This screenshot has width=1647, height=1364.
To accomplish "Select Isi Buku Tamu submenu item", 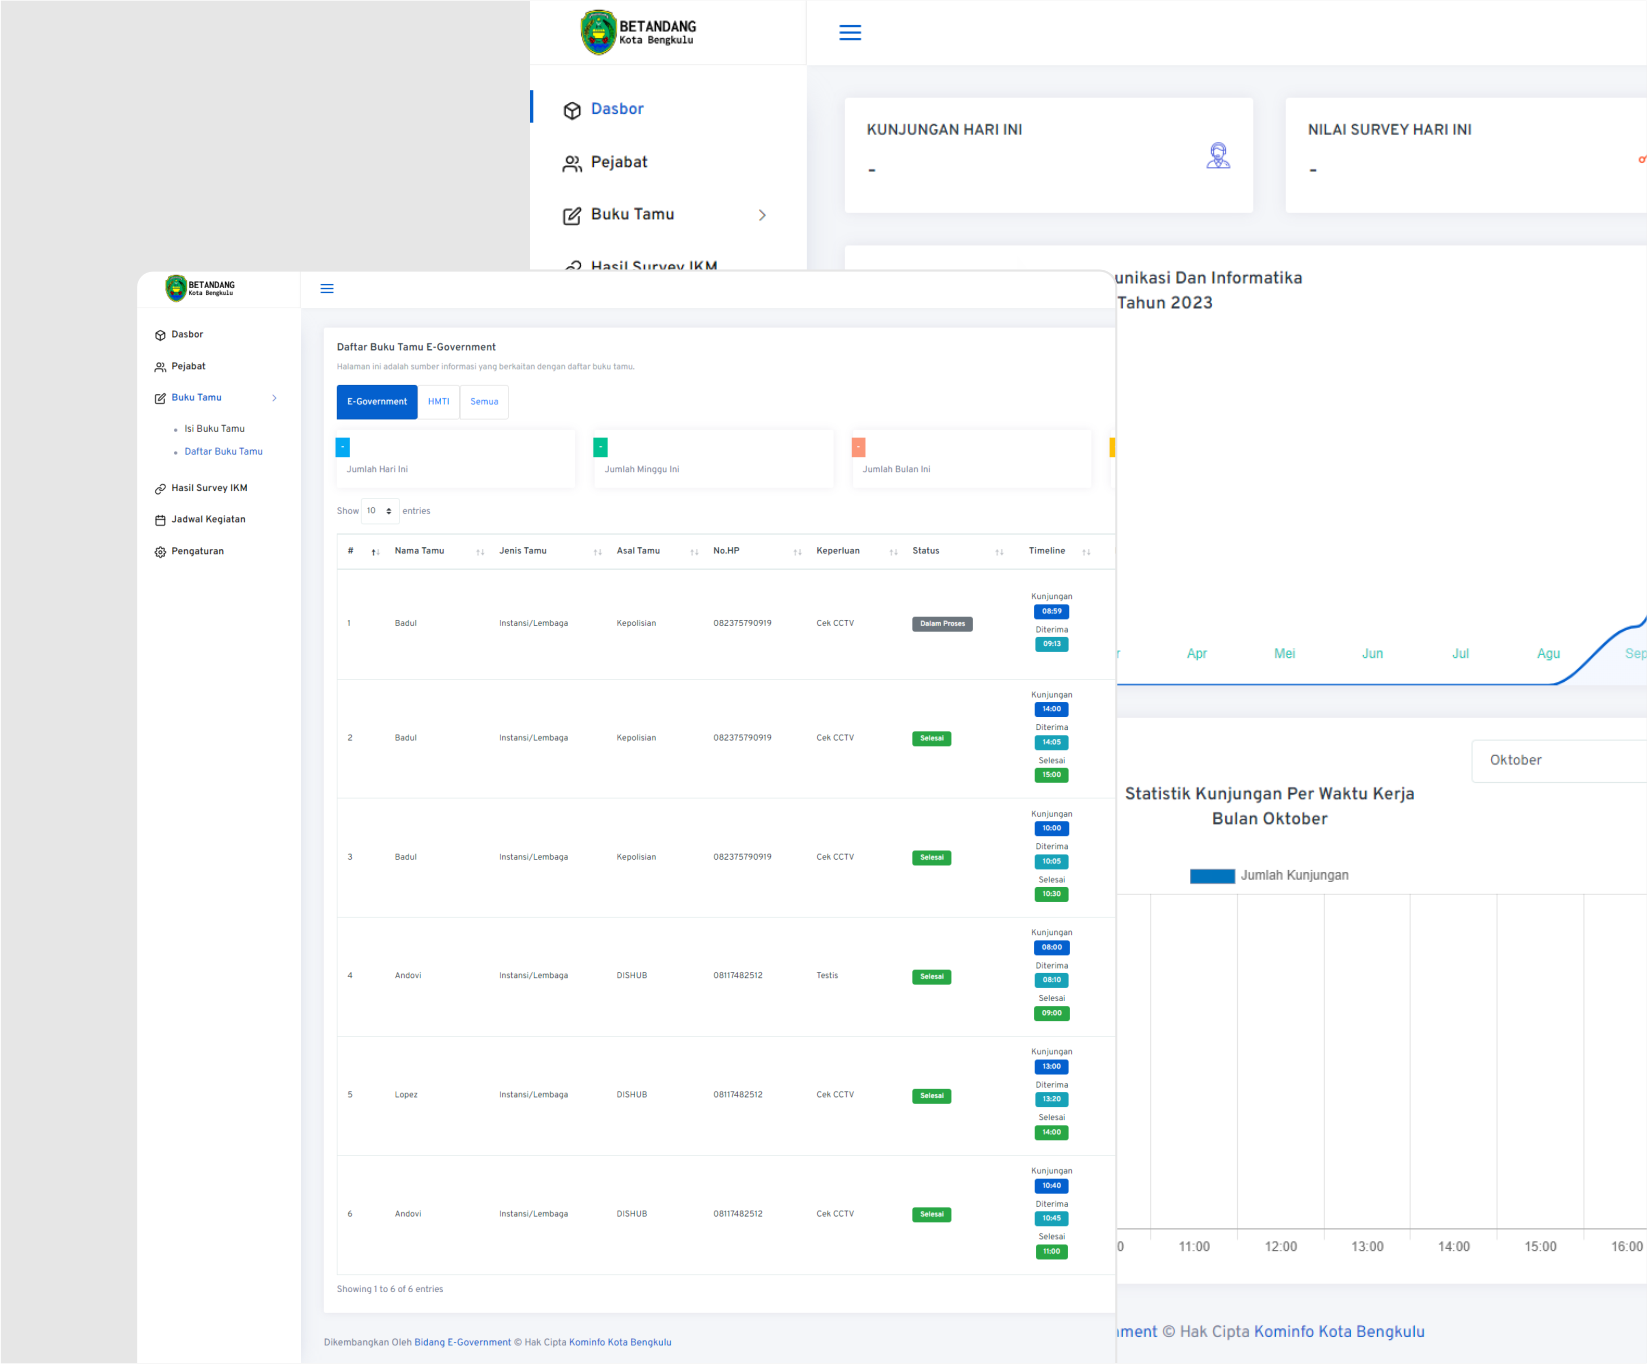I will (x=214, y=429).
